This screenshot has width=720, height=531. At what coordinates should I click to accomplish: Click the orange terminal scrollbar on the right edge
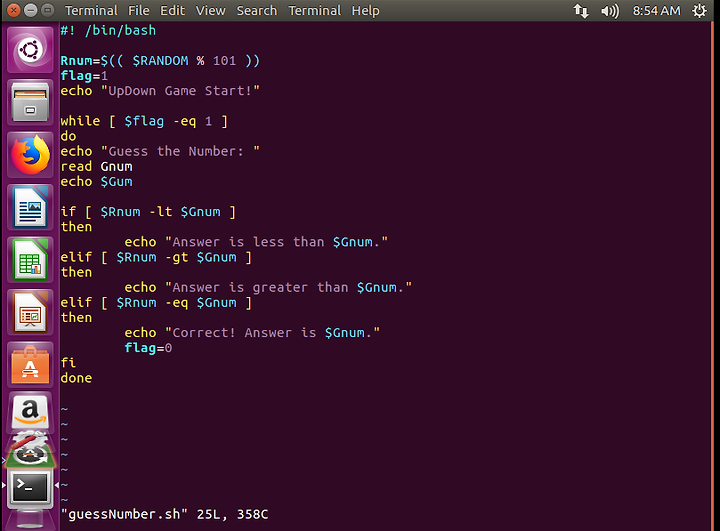(713, 276)
